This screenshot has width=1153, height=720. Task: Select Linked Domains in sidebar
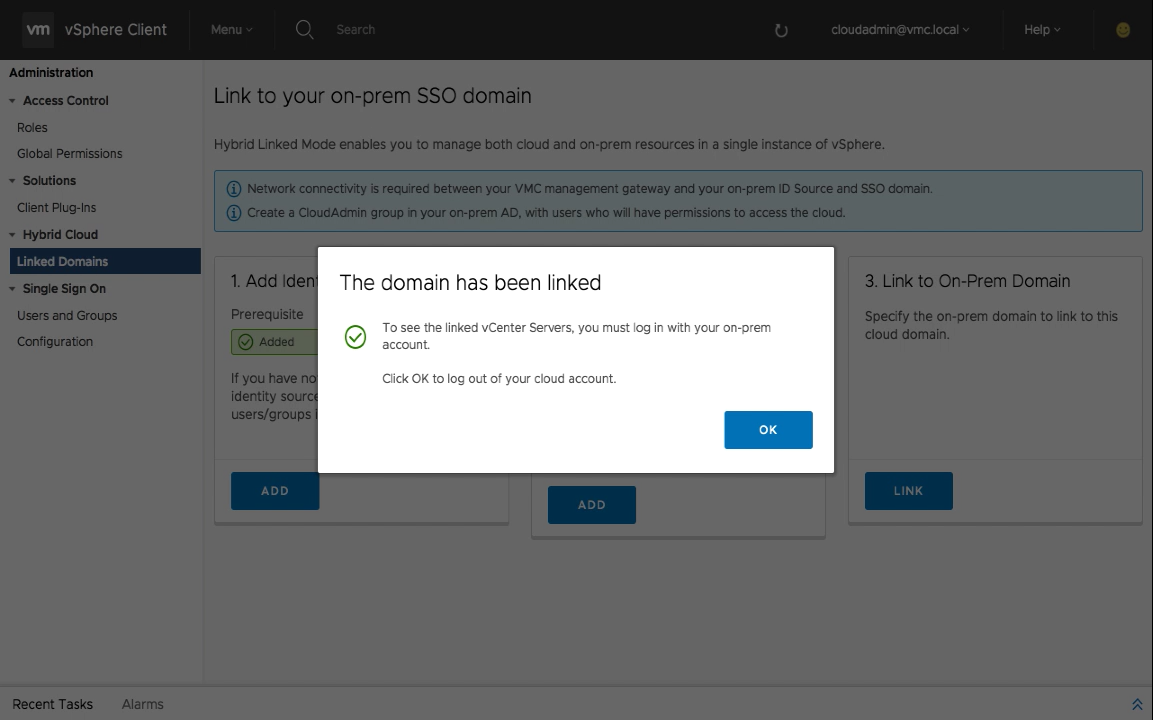tap(62, 261)
